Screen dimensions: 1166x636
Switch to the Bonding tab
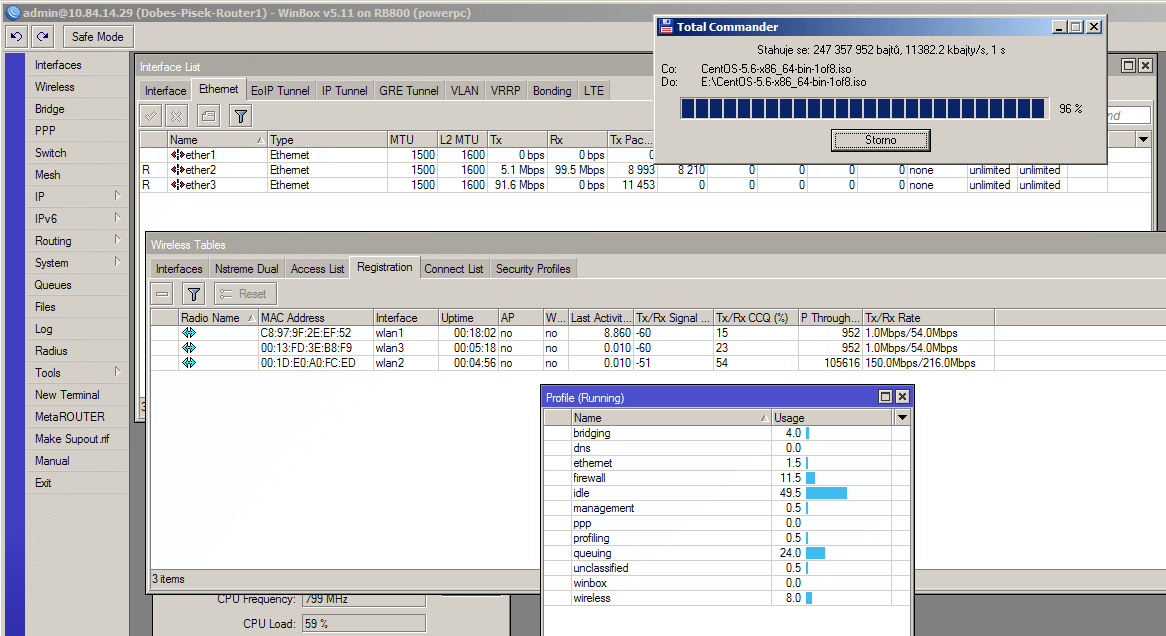click(552, 91)
